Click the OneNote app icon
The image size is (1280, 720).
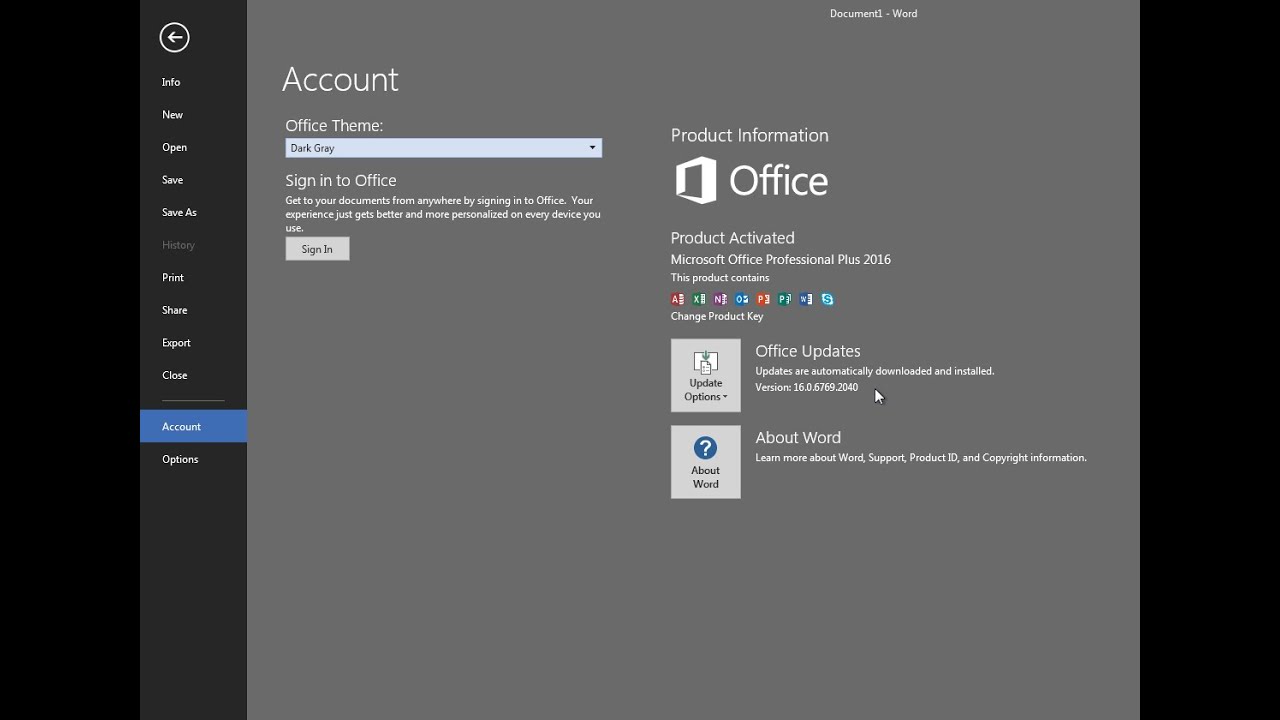tap(720, 299)
